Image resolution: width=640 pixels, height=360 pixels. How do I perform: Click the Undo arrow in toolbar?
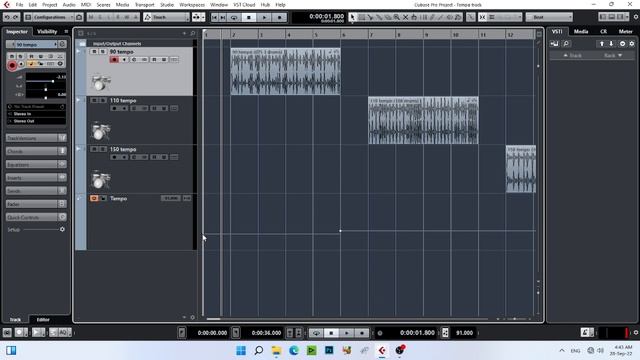pyautogui.click(x=7, y=17)
